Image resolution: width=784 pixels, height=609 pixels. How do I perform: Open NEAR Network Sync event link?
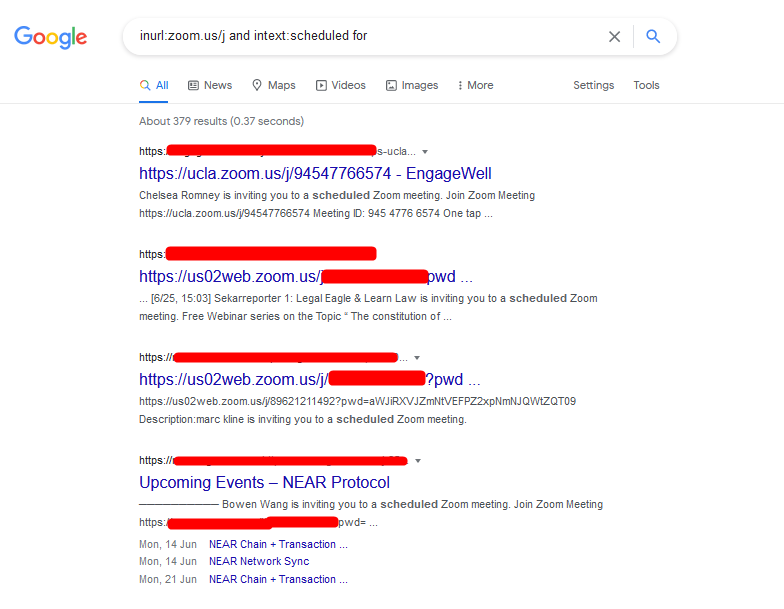point(259,562)
